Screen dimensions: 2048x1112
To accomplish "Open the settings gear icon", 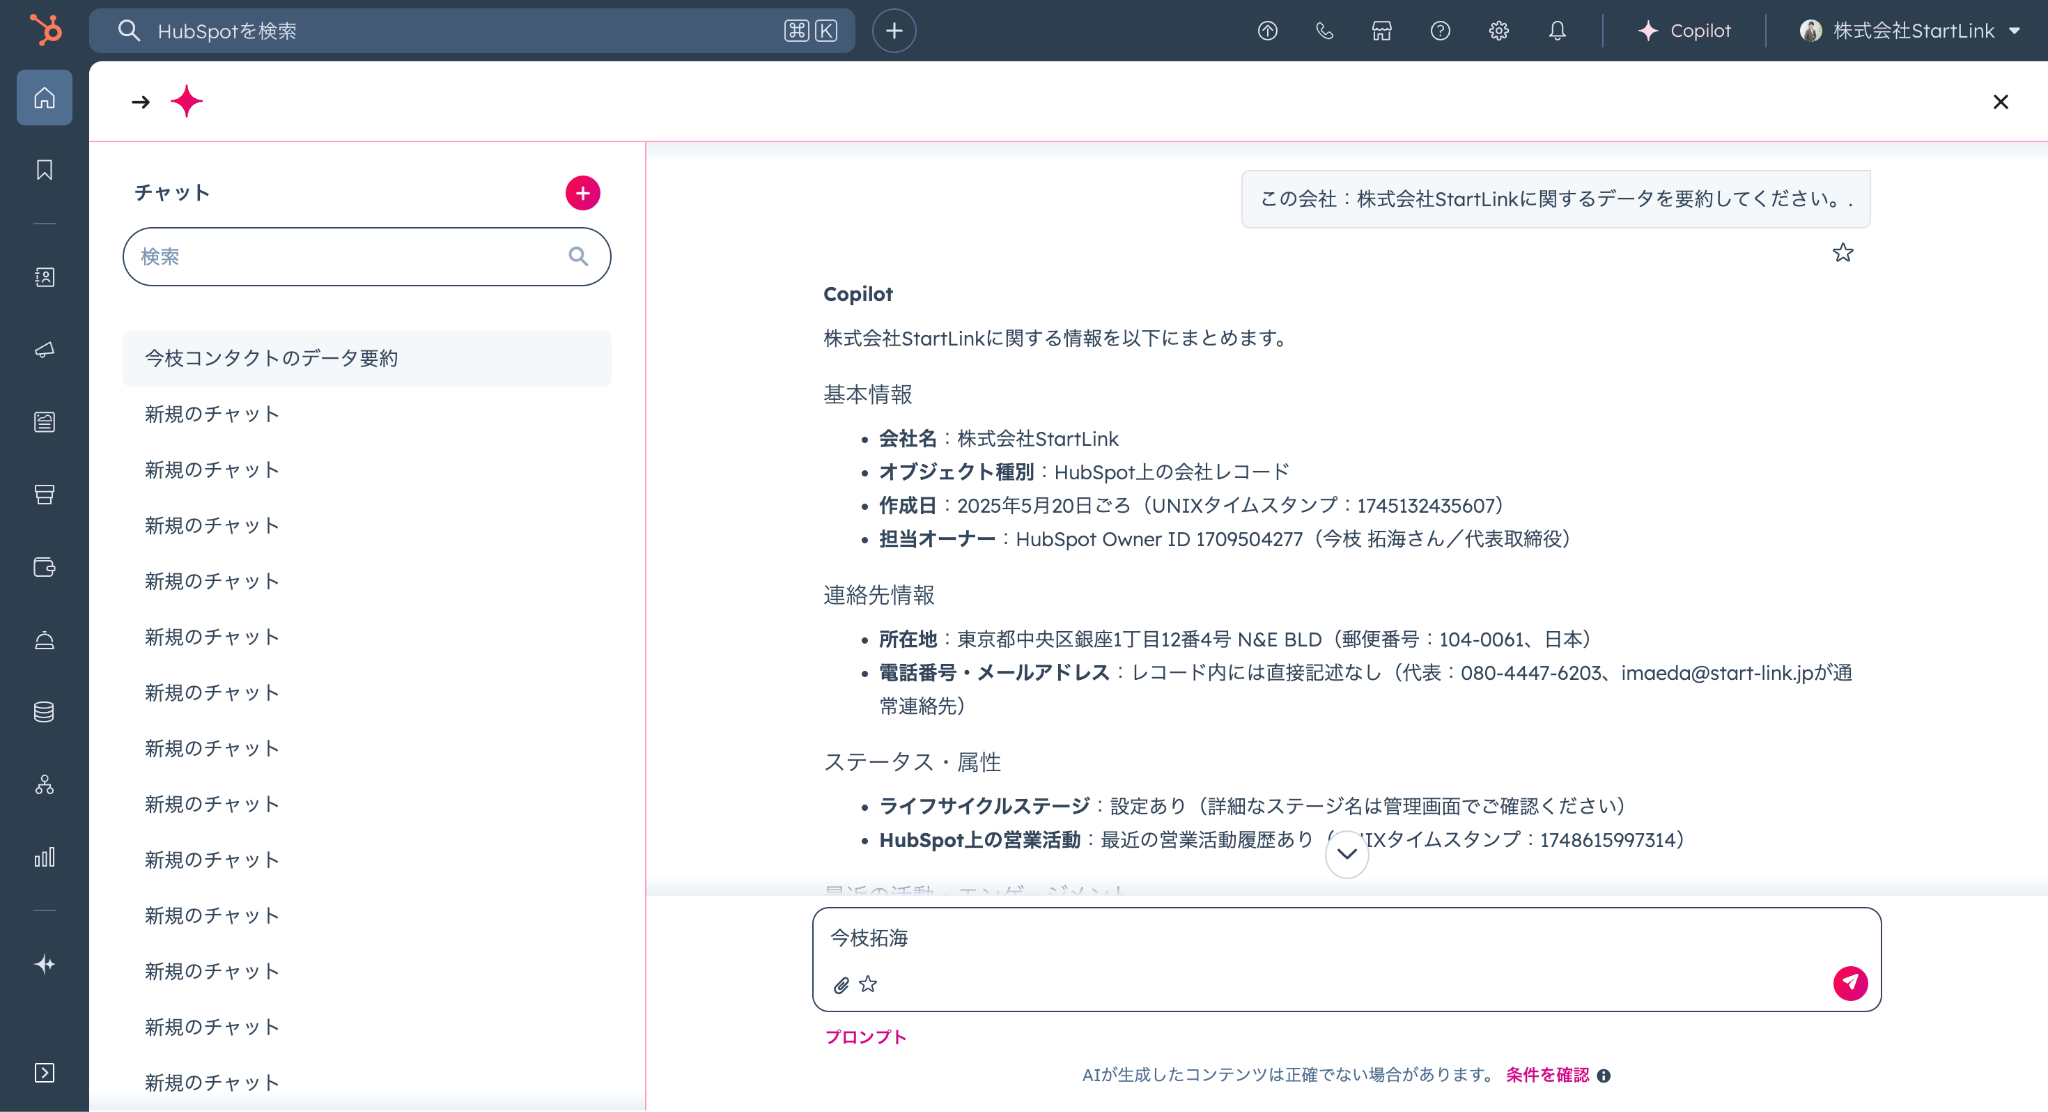I will pos(1498,31).
